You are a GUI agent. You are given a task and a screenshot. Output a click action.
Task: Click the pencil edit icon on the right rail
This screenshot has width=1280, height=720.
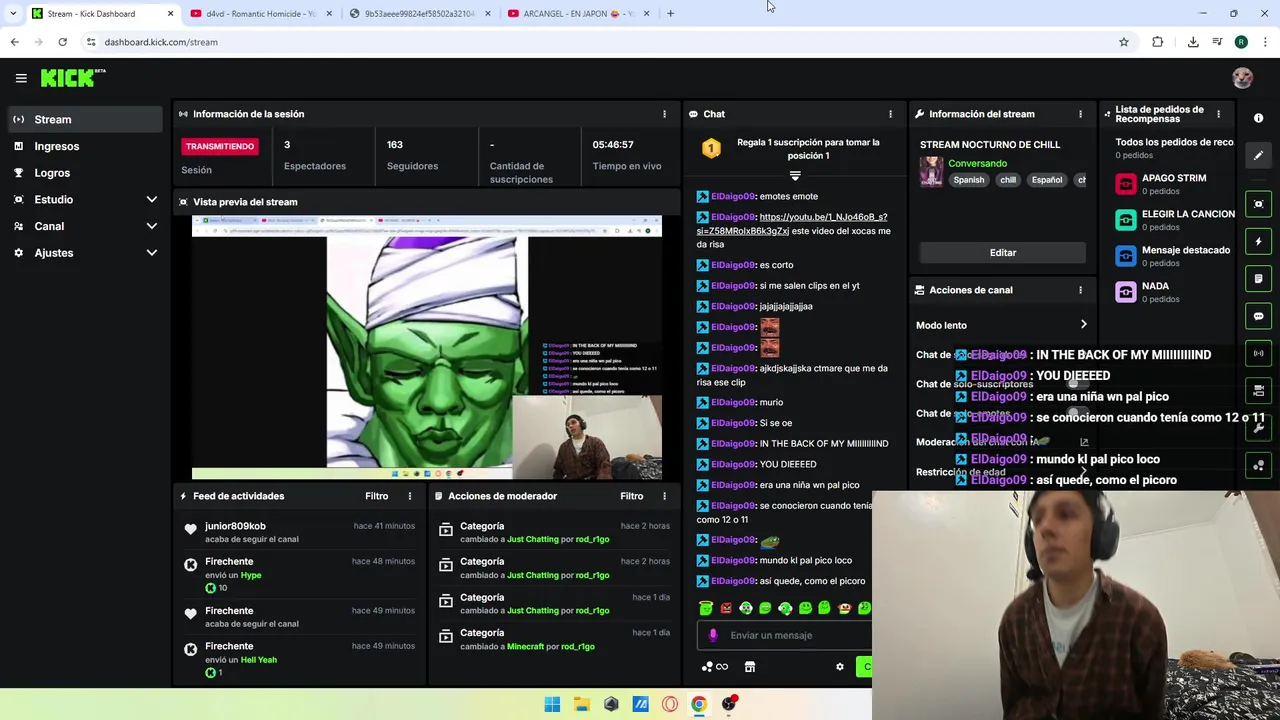pos(1258,155)
